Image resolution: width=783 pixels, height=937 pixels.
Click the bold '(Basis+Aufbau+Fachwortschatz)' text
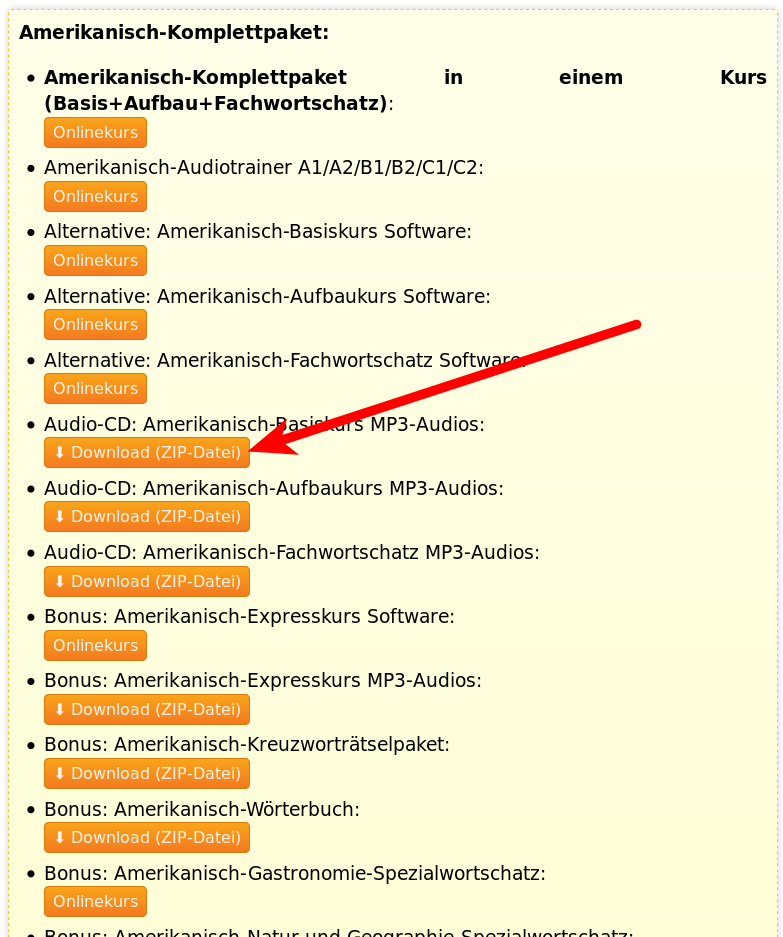(216, 103)
